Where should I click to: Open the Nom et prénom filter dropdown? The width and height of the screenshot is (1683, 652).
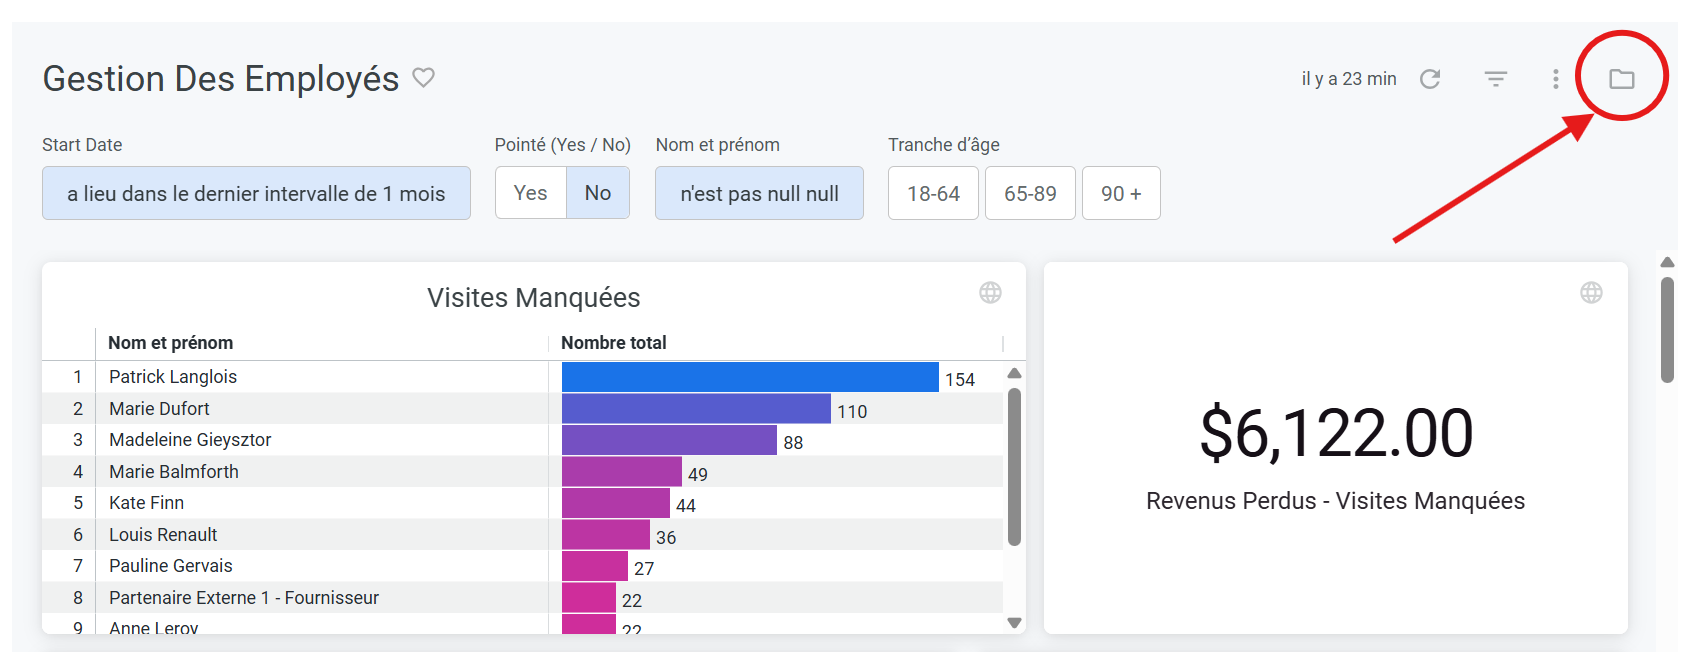(759, 193)
